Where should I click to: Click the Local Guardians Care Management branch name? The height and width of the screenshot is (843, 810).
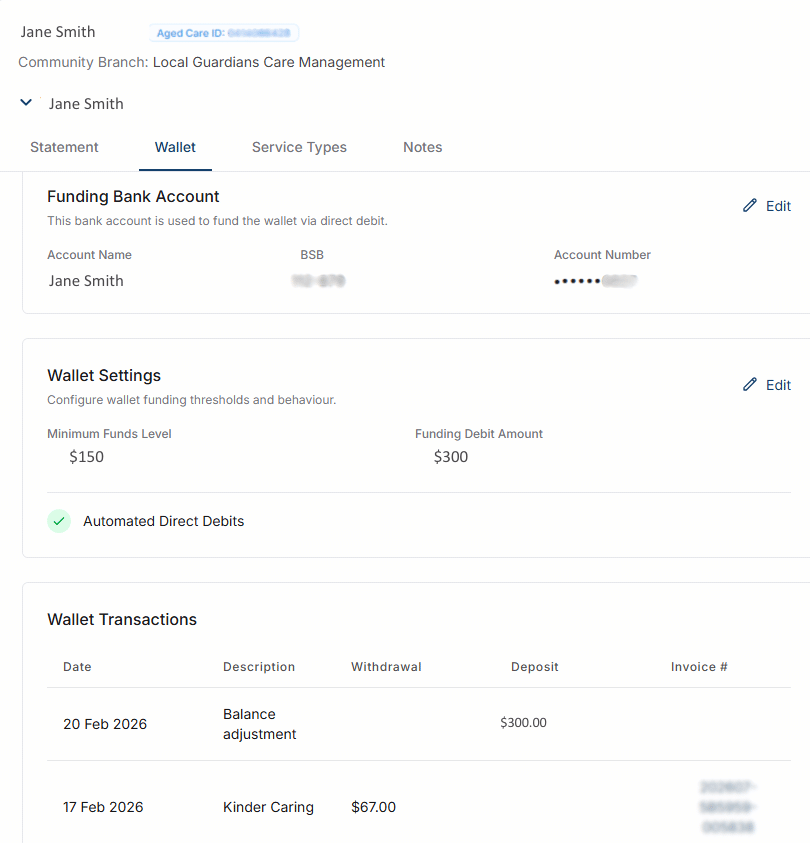click(268, 62)
